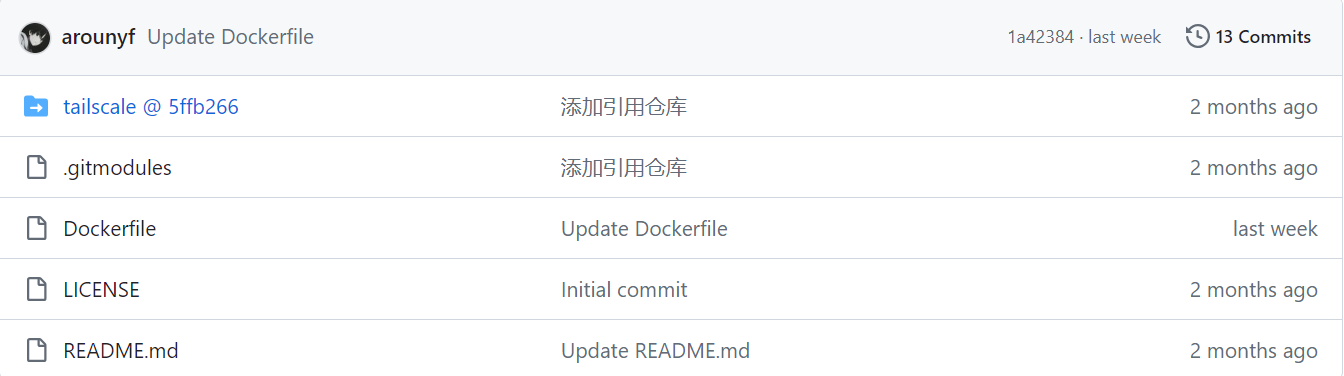Open the 添加引用仓库 commit for .gitmodules
This screenshot has width=1344, height=376.
coord(624,168)
